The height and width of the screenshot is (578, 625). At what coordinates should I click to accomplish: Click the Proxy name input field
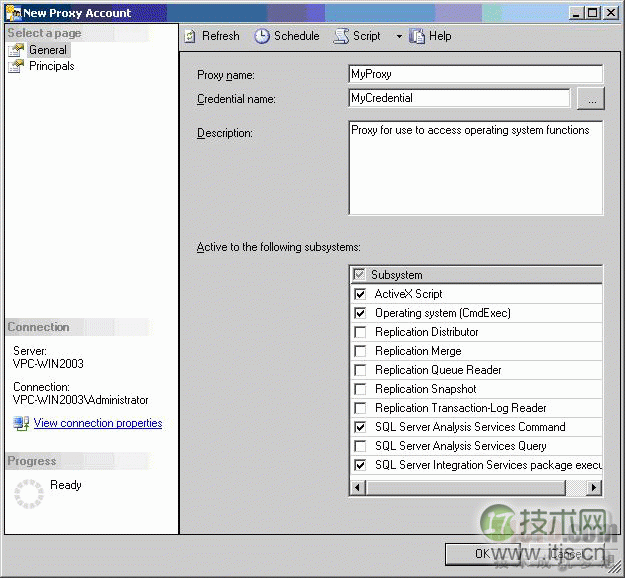pyautogui.click(x=476, y=74)
